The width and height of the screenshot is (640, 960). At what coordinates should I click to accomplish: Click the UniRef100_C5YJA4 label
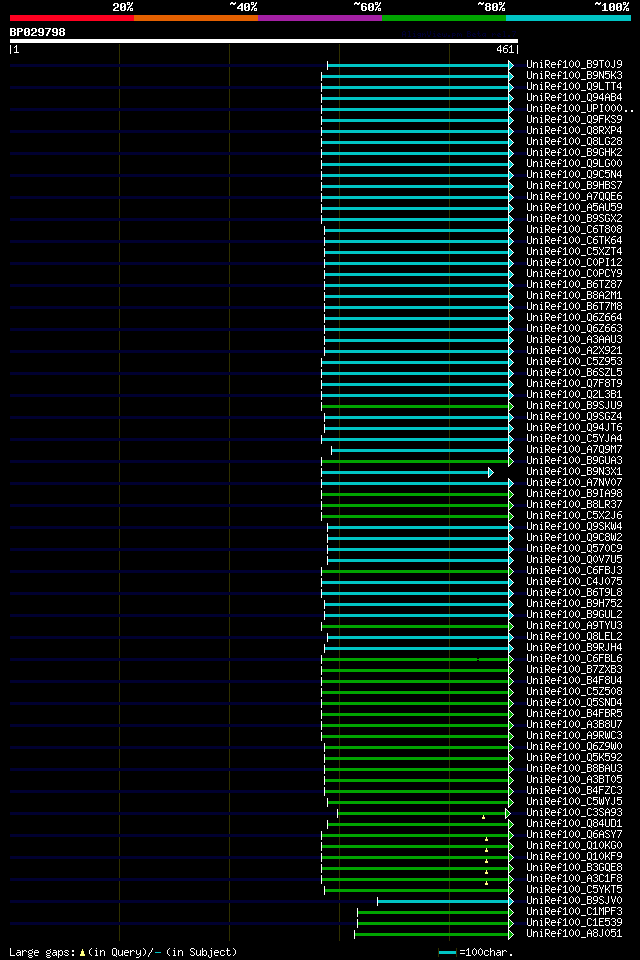point(574,439)
